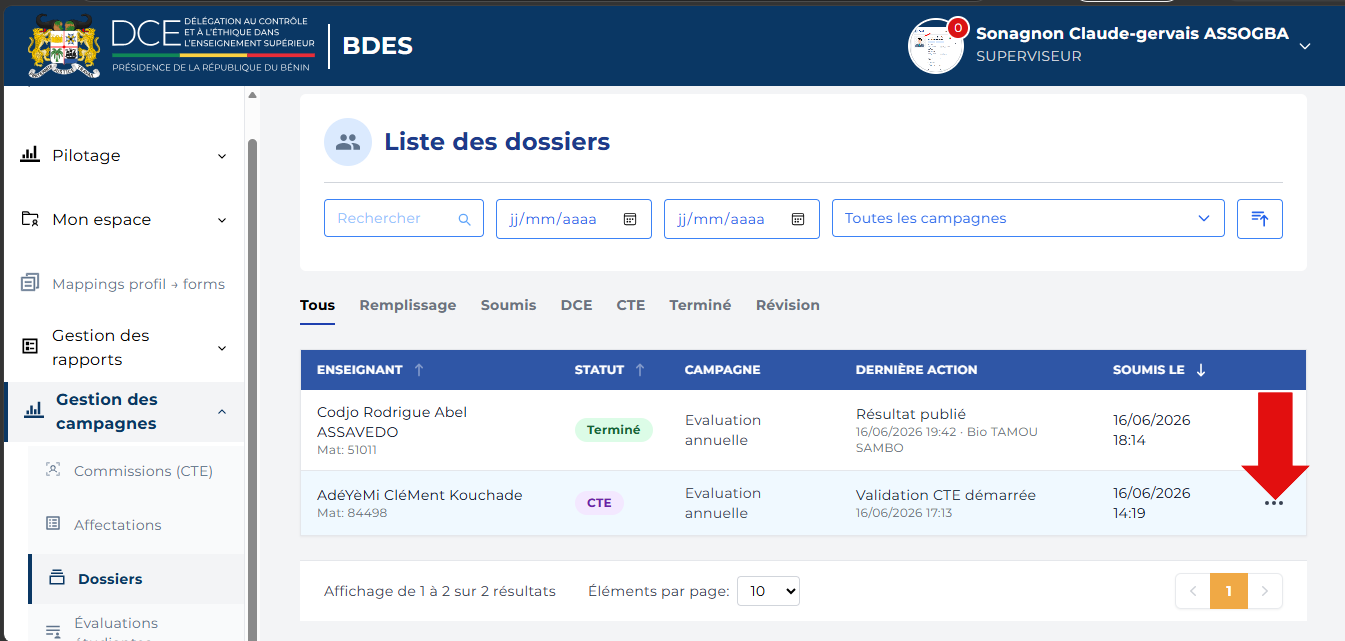Image resolution: width=1345 pixels, height=641 pixels.
Task: Click the Campagne column header
Action: (722, 370)
